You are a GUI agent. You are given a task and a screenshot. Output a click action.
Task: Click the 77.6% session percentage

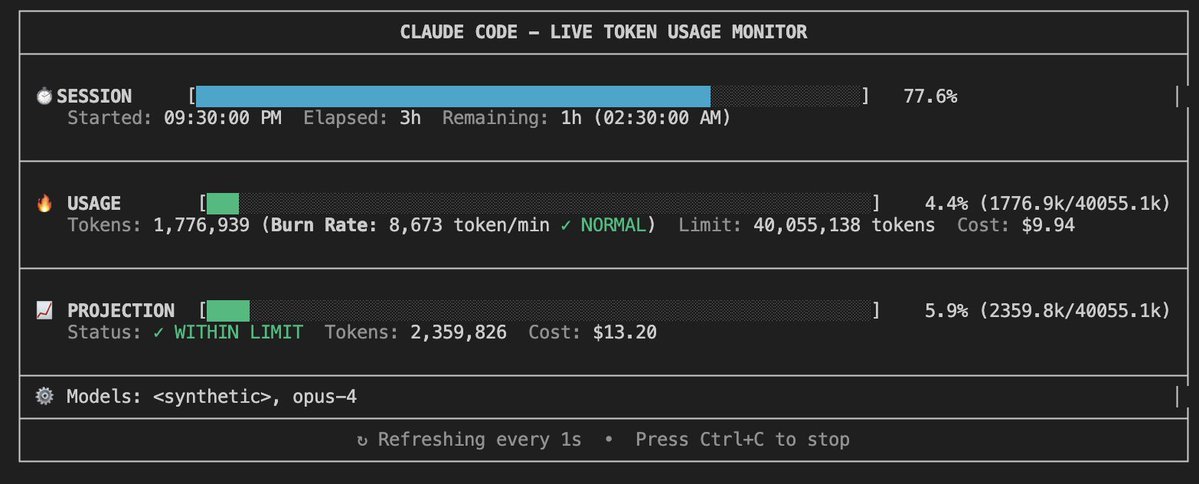930,97
